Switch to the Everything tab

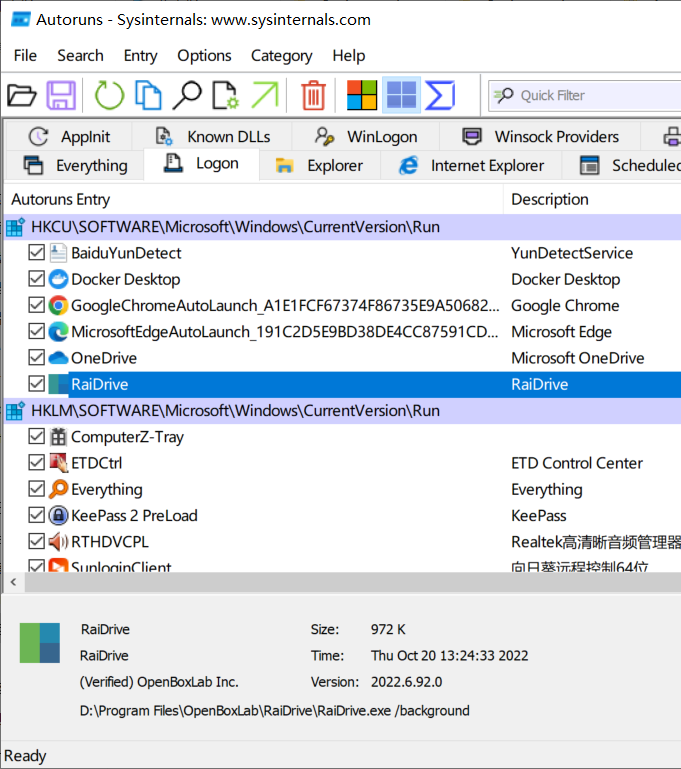(x=75, y=166)
